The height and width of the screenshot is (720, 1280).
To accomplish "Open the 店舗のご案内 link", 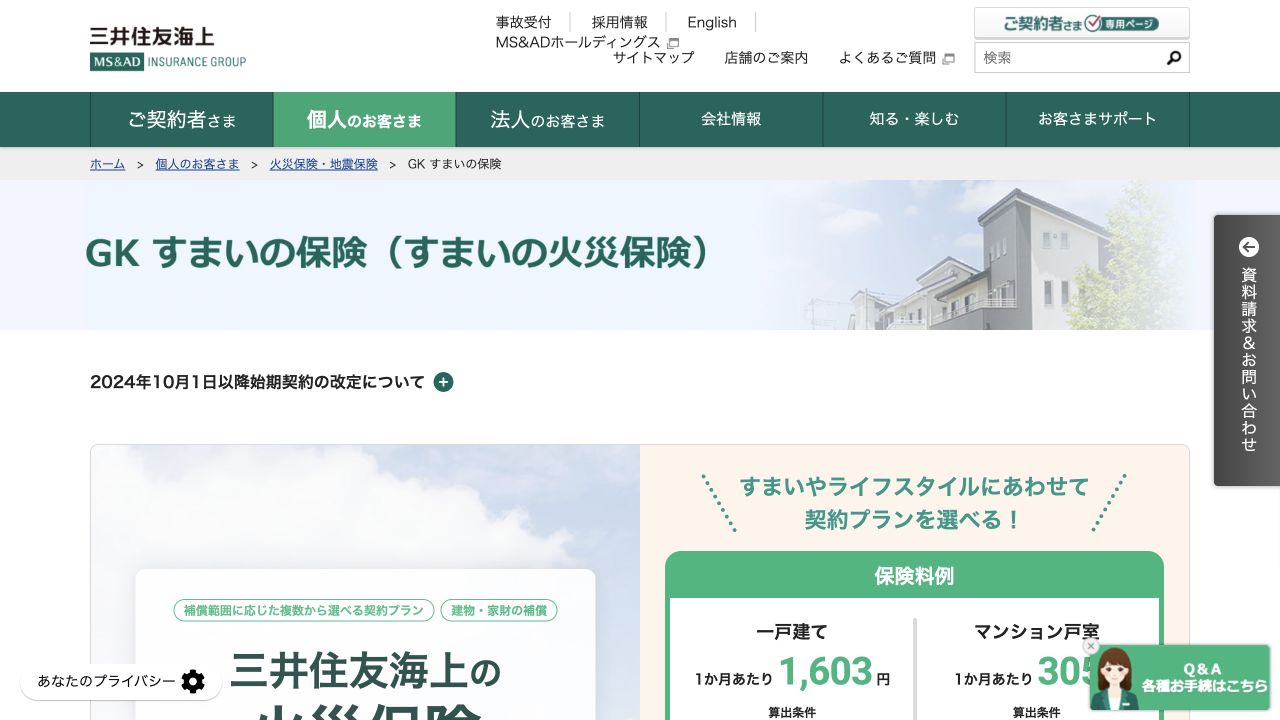I will (x=766, y=58).
